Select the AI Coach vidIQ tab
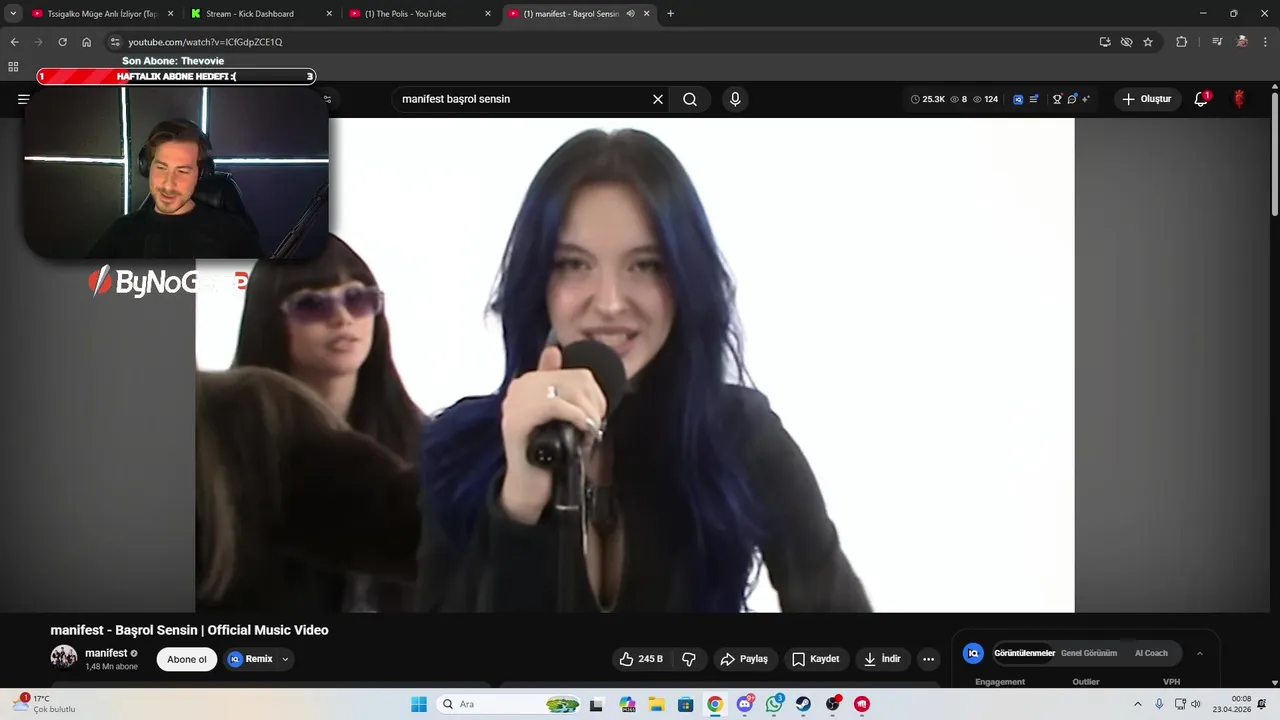The image size is (1280, 720). pos(1151,653)
